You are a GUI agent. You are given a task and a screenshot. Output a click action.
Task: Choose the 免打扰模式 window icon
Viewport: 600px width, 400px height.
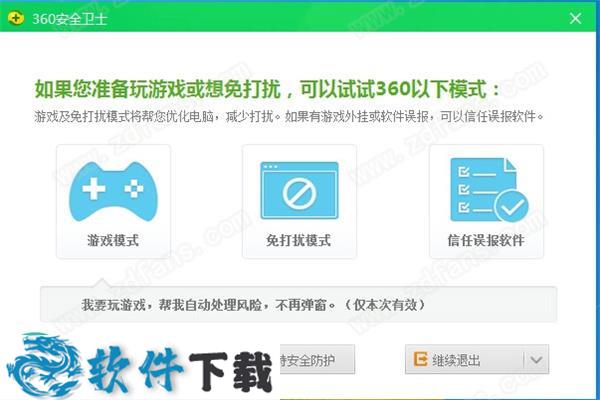click(x=299, y=190)
